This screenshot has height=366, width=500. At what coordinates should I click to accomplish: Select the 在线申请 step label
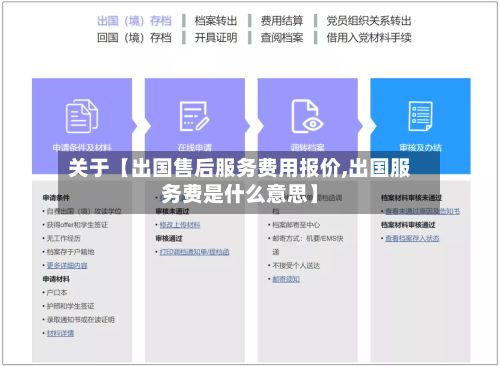click(x=195, y=148)
